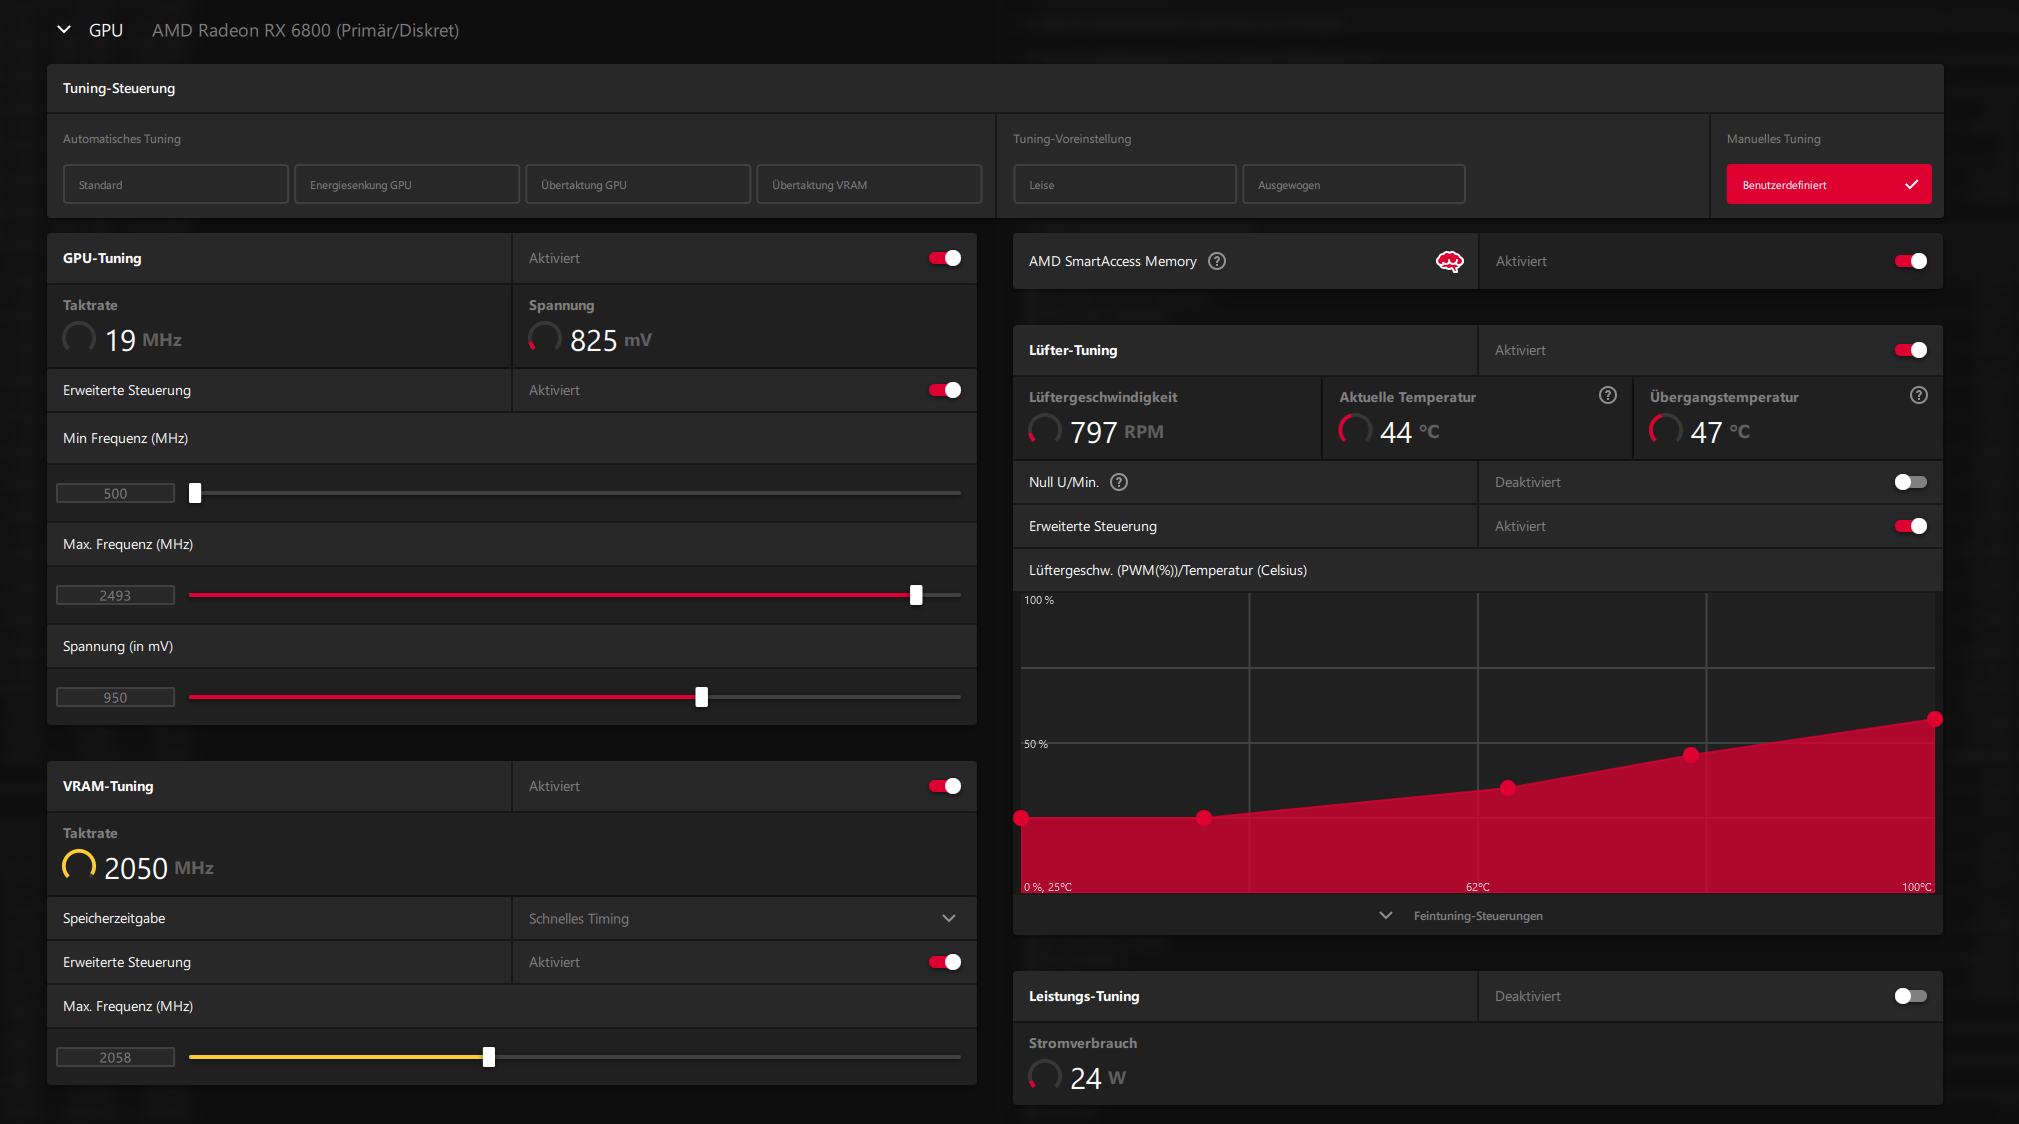Click the checkmark on the Benutzerdefiniert button
Image resolution: width=2019 pixels, height=1124 pixels.
coord(1911,185)
